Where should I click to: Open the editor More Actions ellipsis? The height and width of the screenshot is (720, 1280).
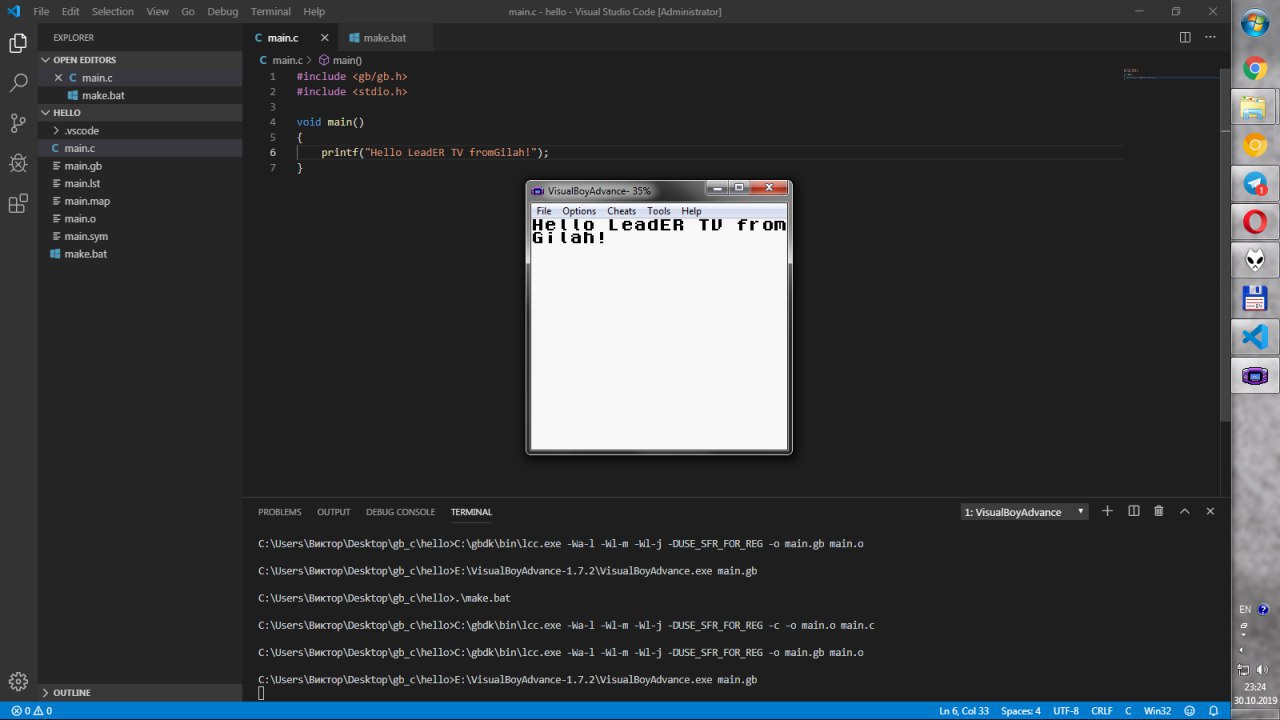1210,38
